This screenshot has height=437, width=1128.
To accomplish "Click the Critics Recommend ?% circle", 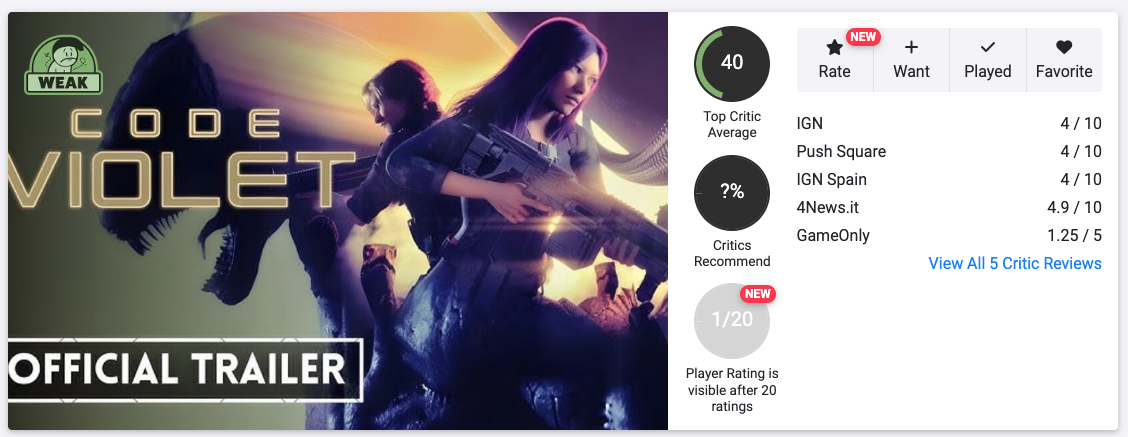I will click(732, 193).
